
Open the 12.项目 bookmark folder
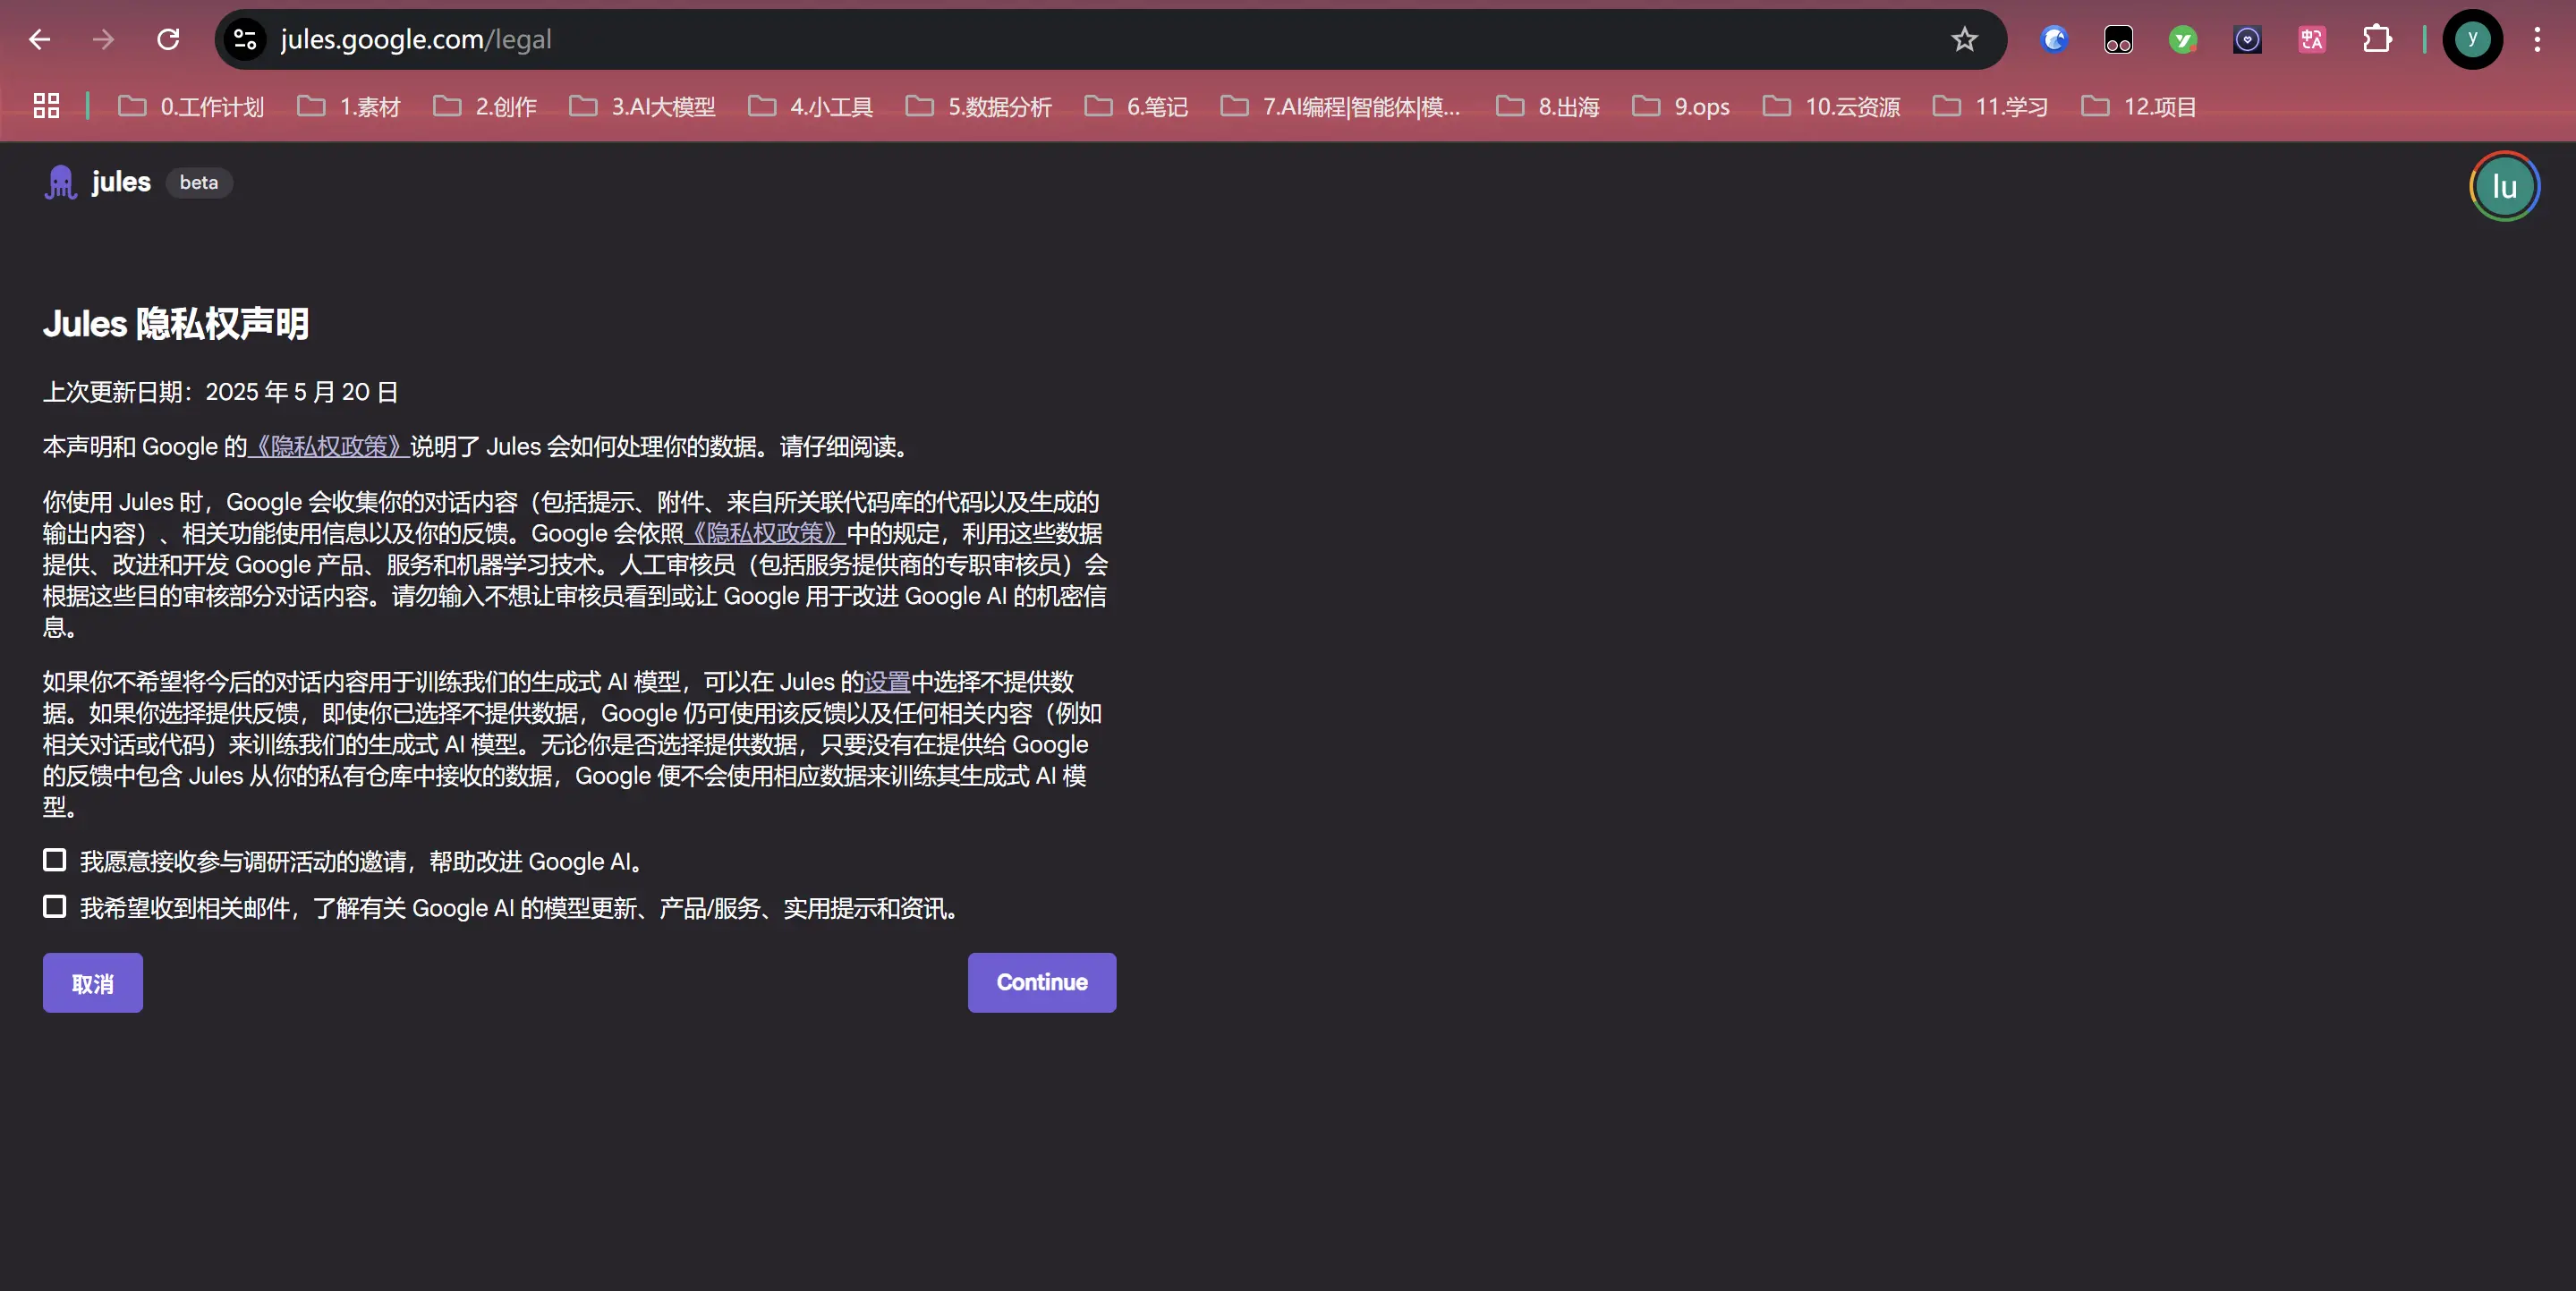2139,106
